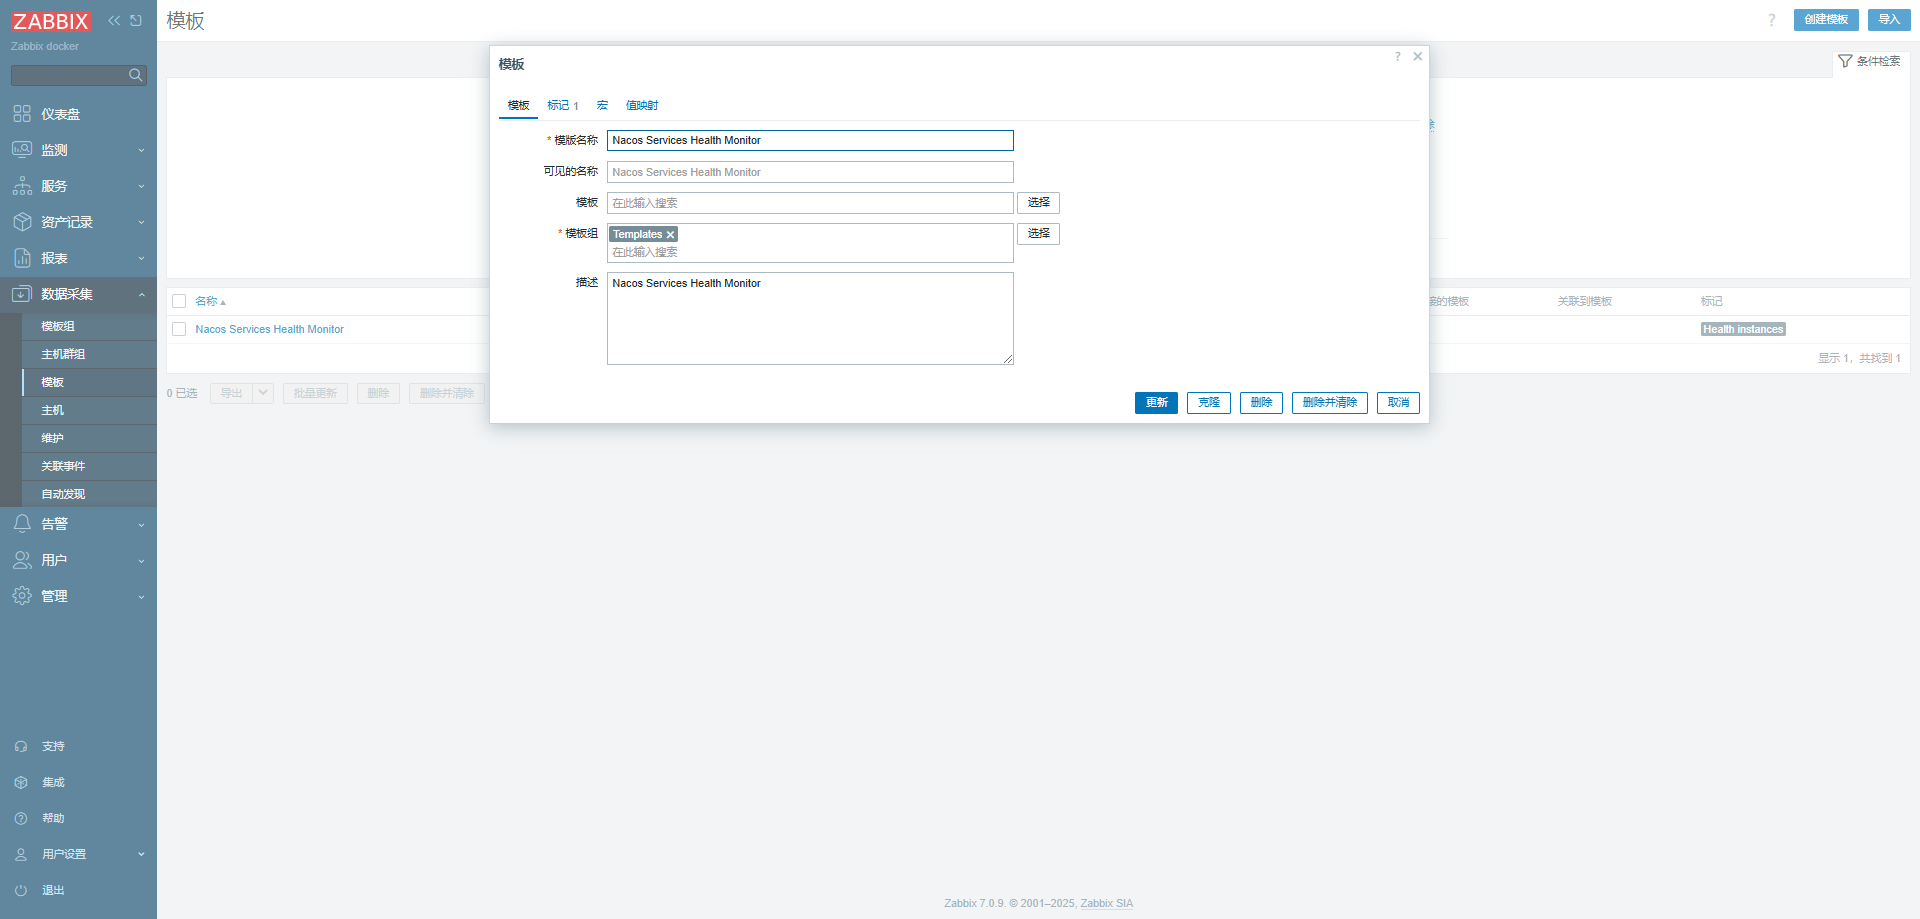Image resolution: width=1920 pixels, height=919 pixels.
Task: Collapse the 数据采集 menu chevron
Action: [x=141, y=295]
